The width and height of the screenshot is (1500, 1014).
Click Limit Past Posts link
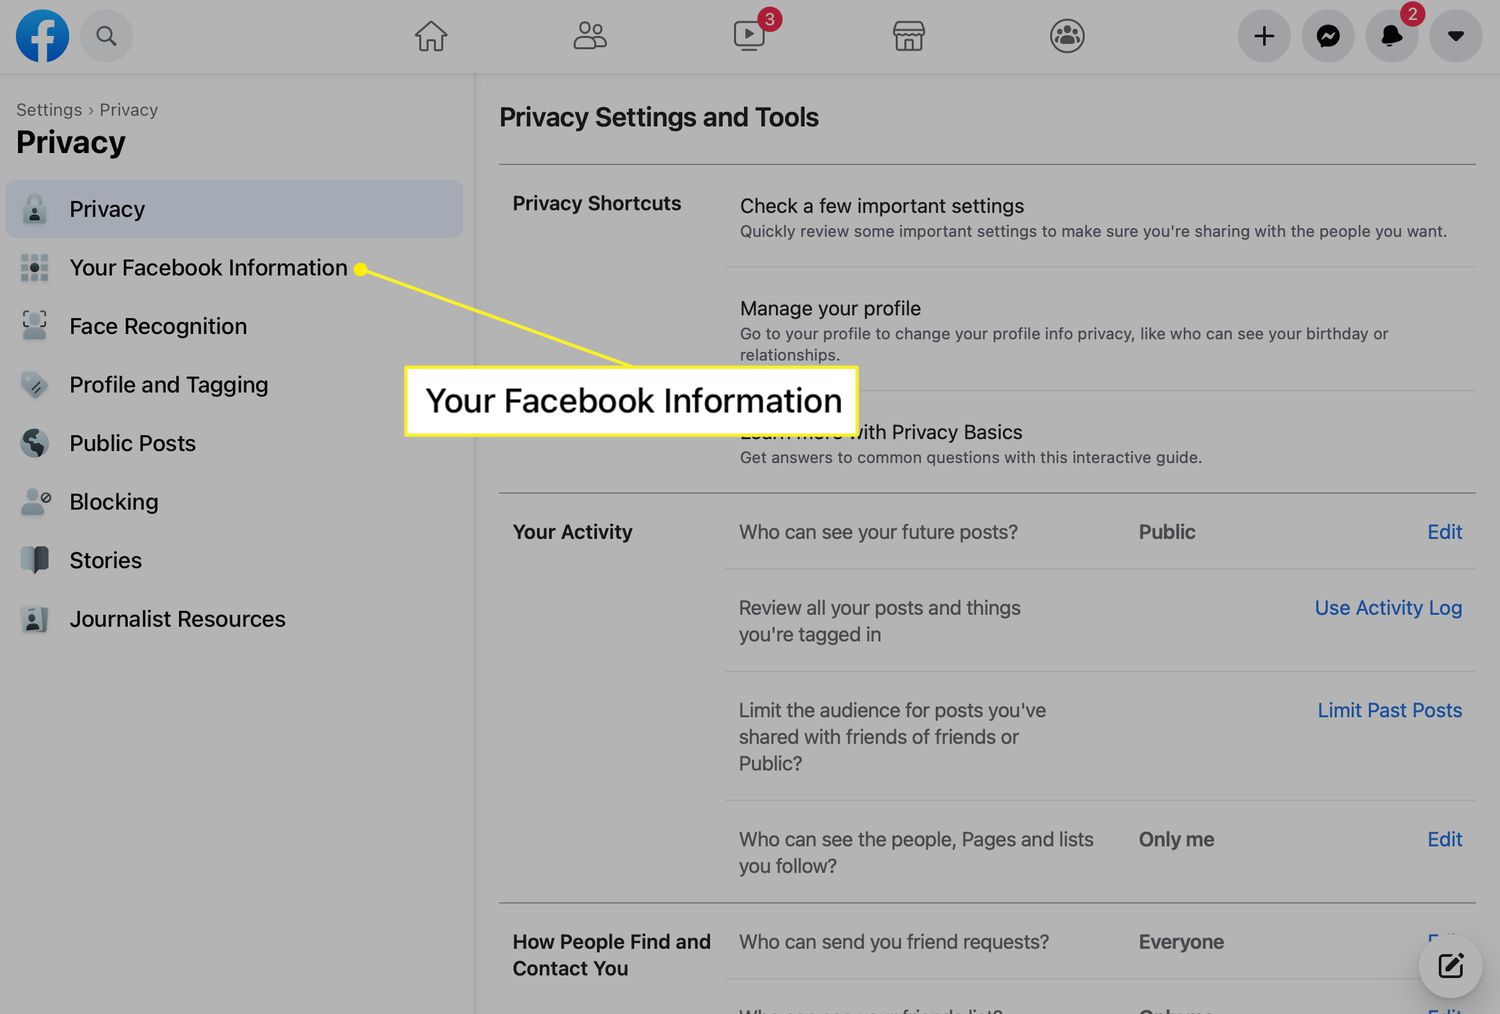pyautogui.click(x=1390, y=710)
